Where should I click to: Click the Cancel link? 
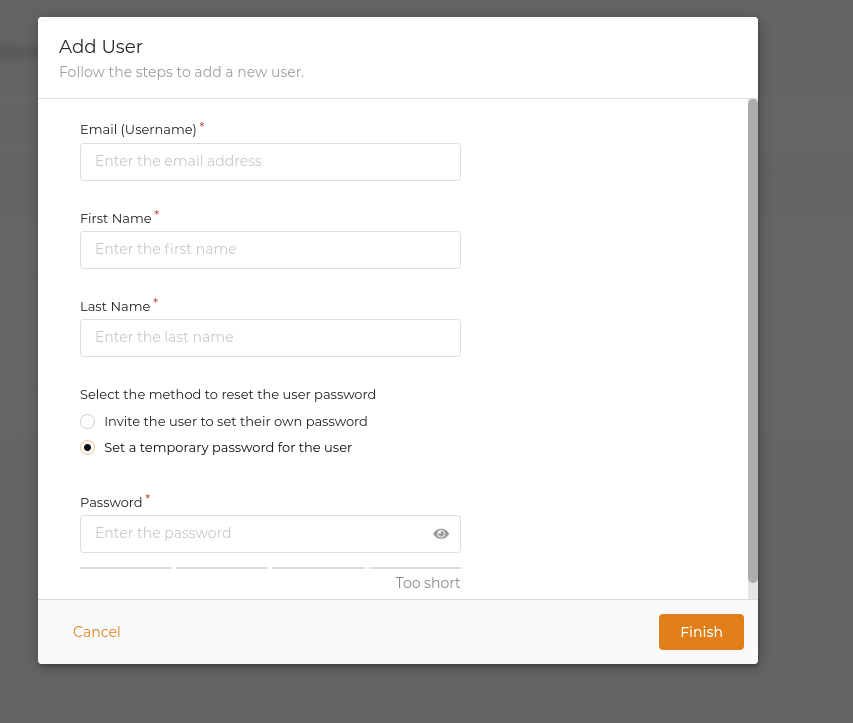96,631
